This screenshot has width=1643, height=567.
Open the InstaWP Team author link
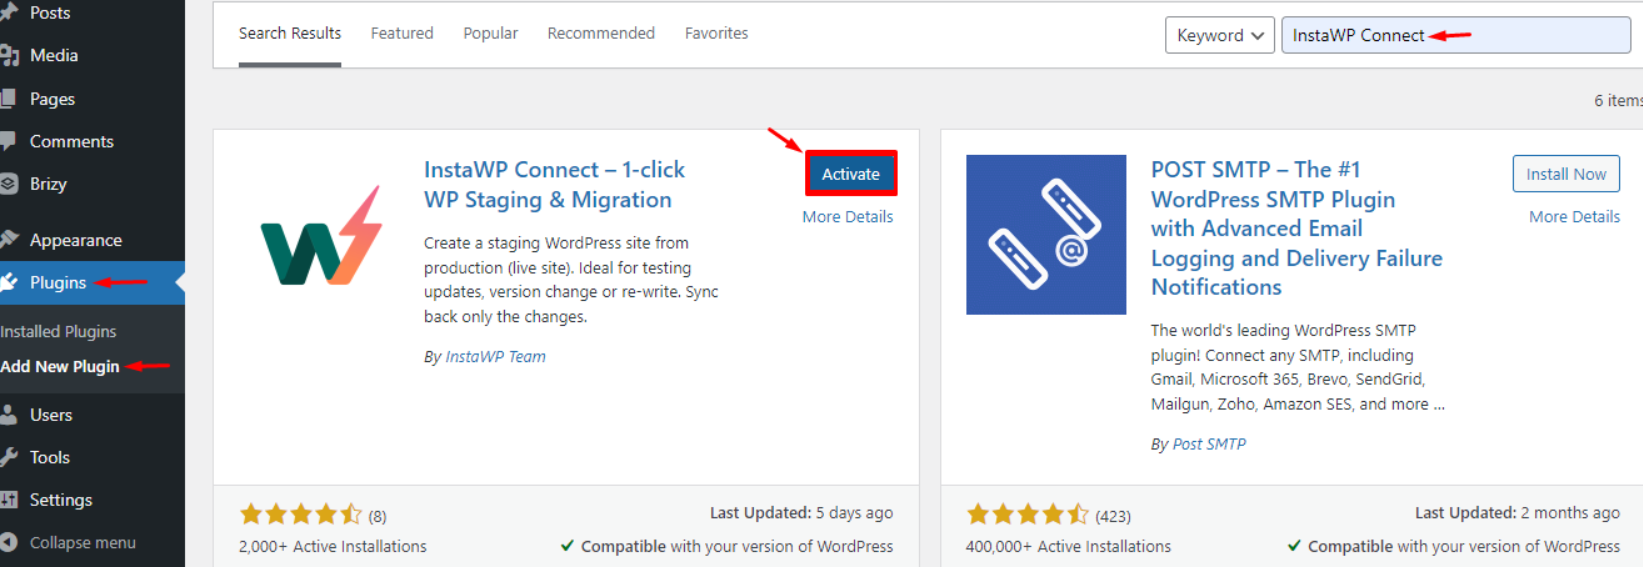coord(495,356)
